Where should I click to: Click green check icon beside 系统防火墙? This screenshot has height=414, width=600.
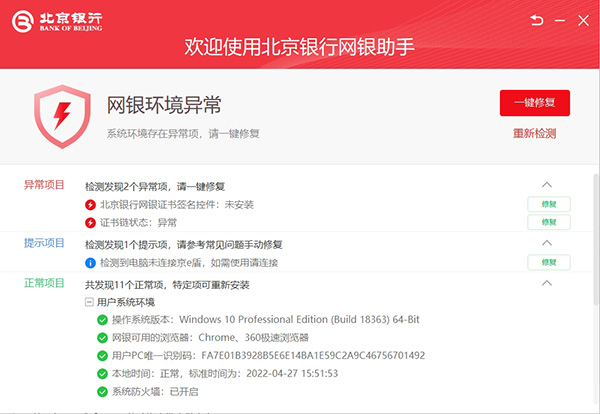pyautogui.click(x=102, y=392)
